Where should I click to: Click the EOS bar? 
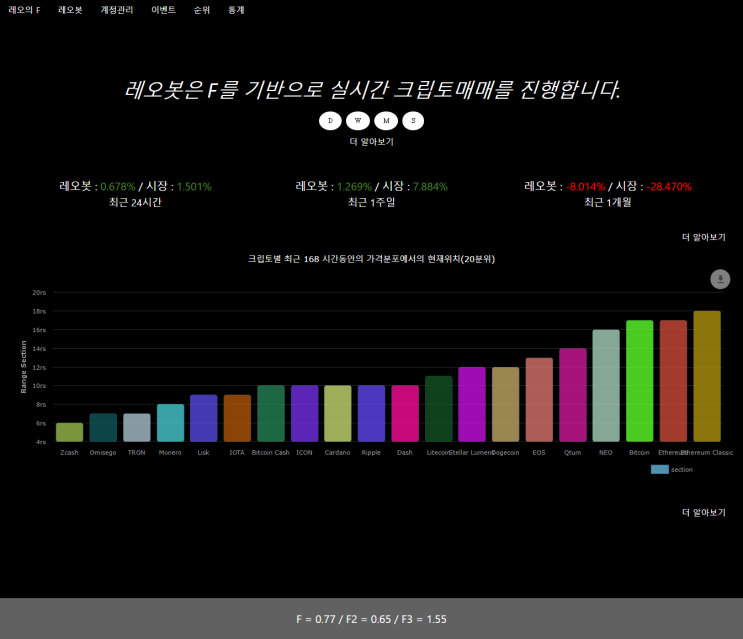pyautogui.click(x=539, y=399)
